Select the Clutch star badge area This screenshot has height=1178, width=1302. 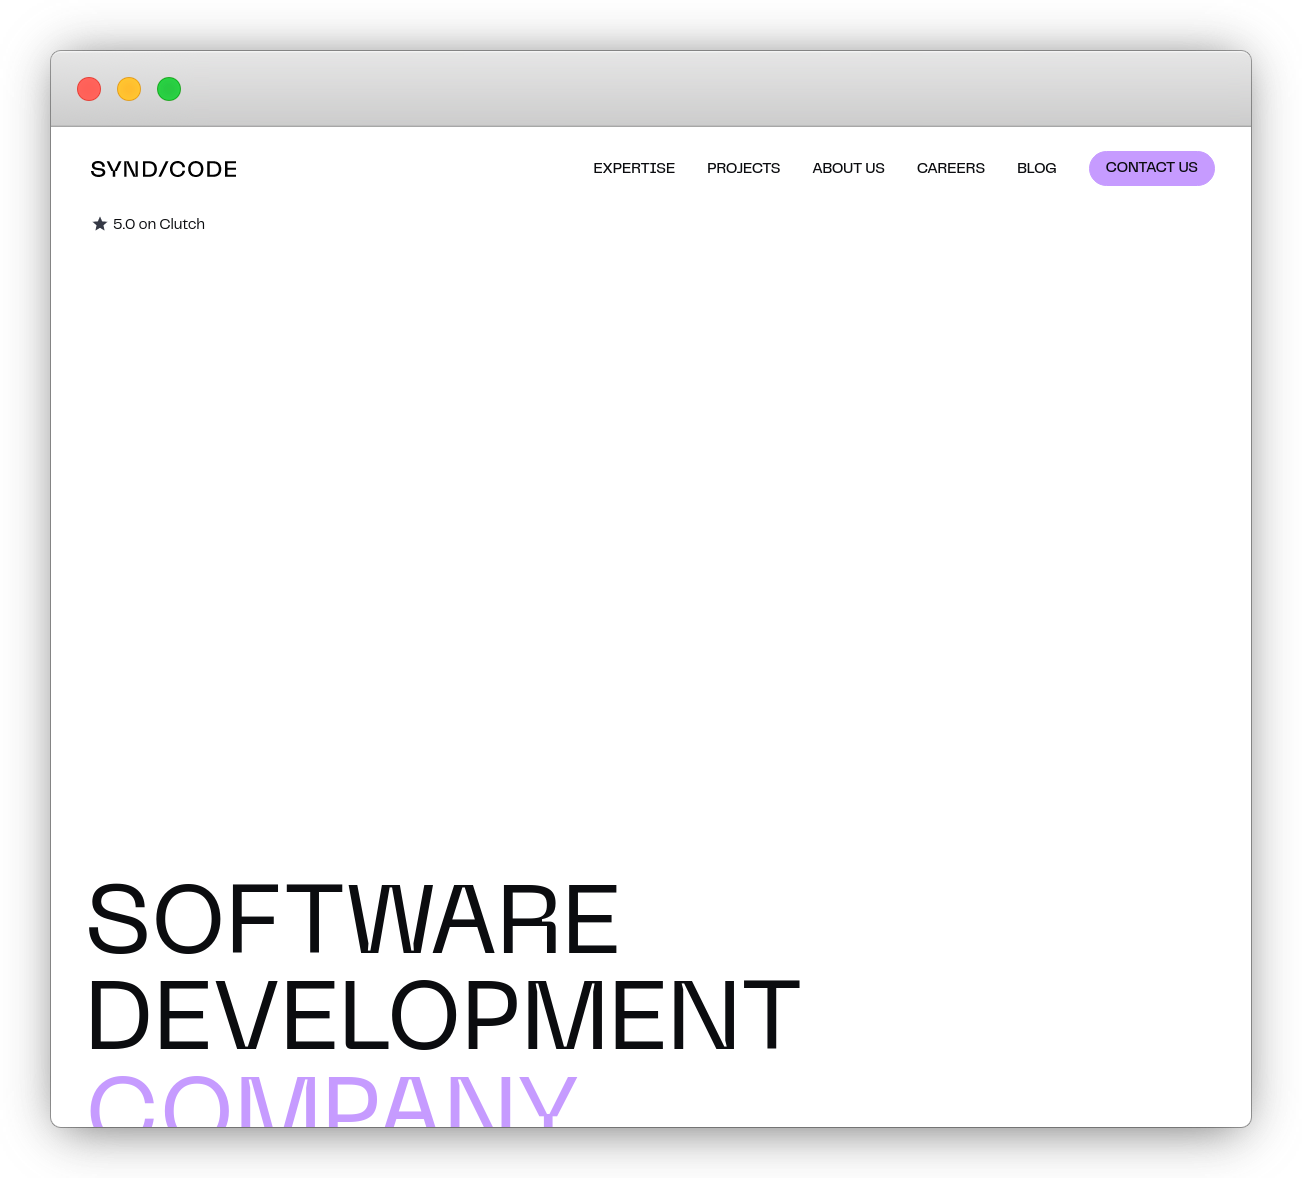pyautogui.click(x=148, y=223)
